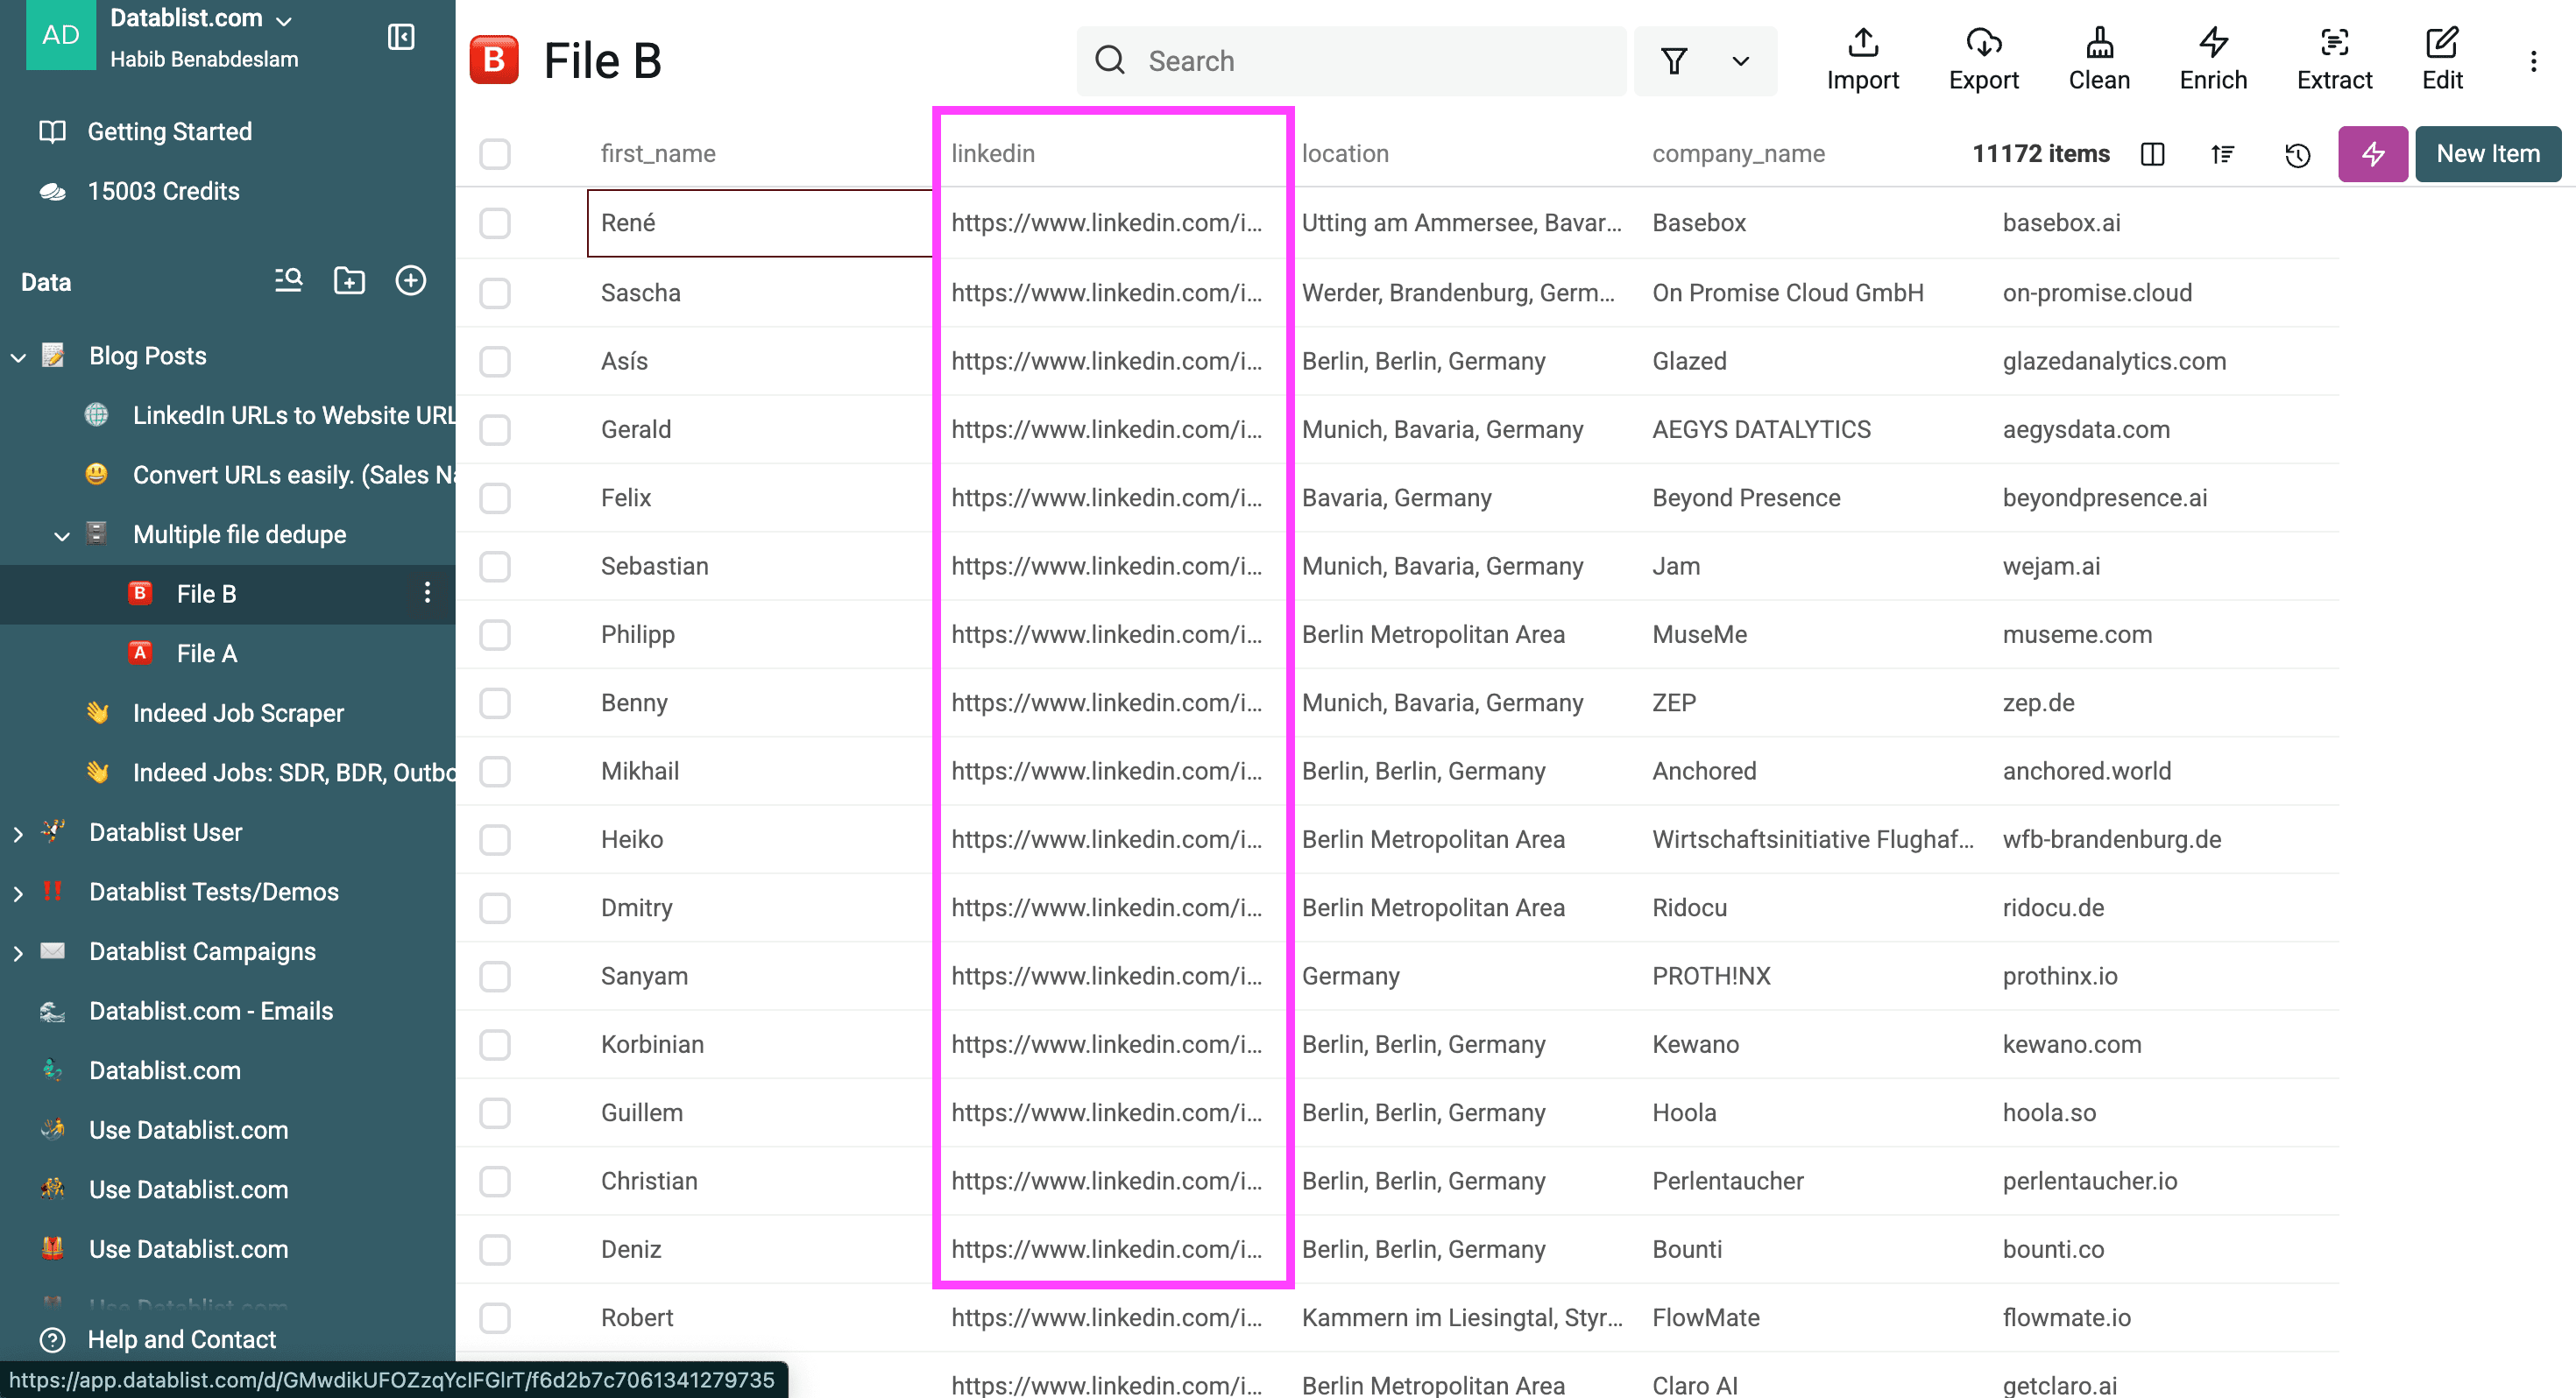This screenshot has width=2576, height=1398.
Task: Open Getting Started in sidebar
Action: pos(169,131)
